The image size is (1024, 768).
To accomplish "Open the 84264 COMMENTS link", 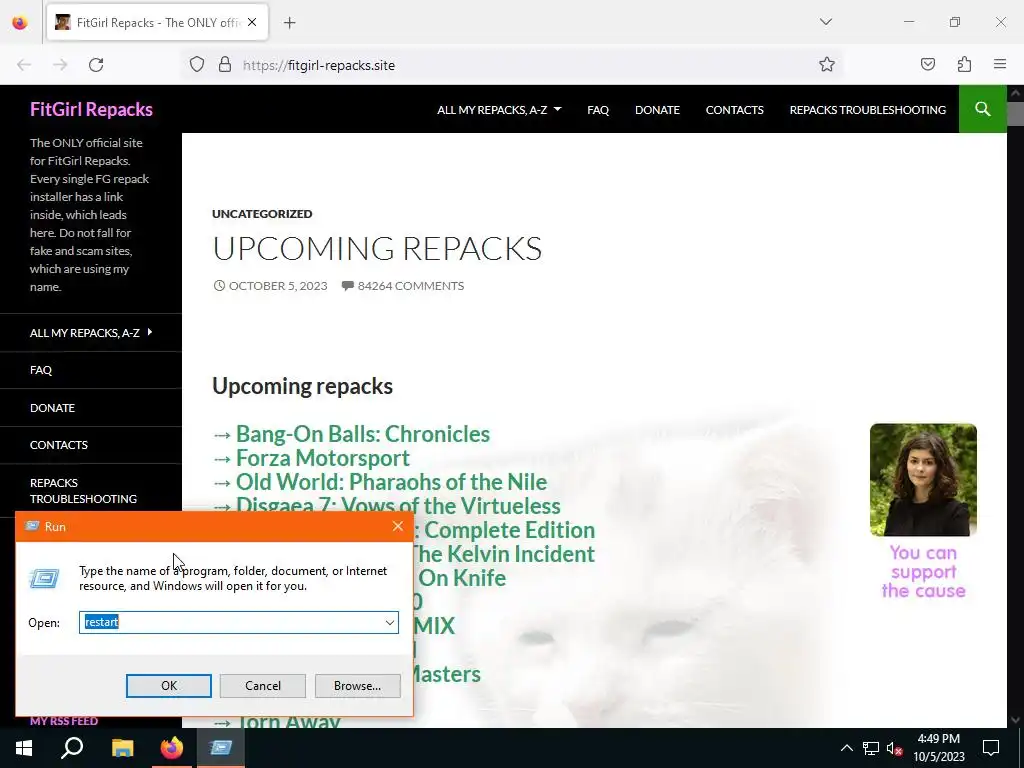I will (x=403, y=285).
